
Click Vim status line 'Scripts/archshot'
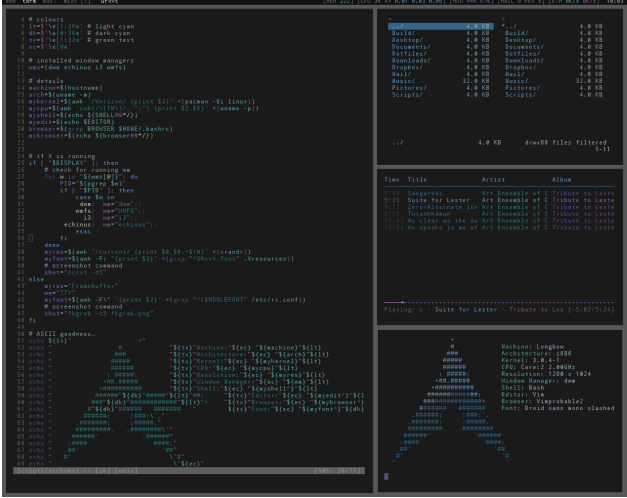tap(48, 471)
